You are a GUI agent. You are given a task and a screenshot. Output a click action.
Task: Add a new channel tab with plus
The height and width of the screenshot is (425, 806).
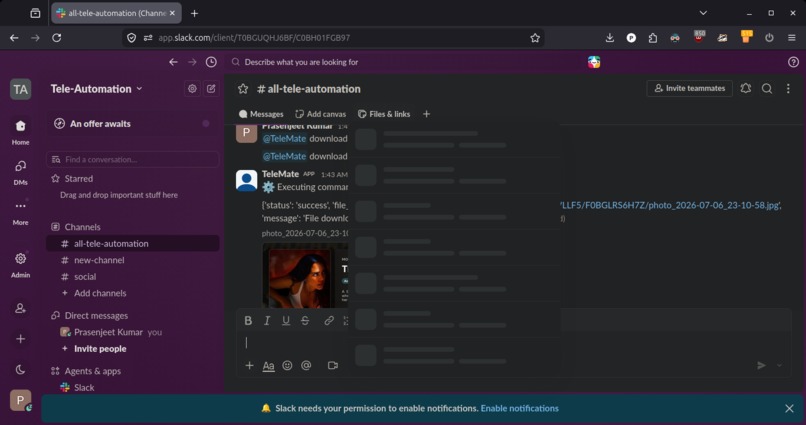[426, 114]
